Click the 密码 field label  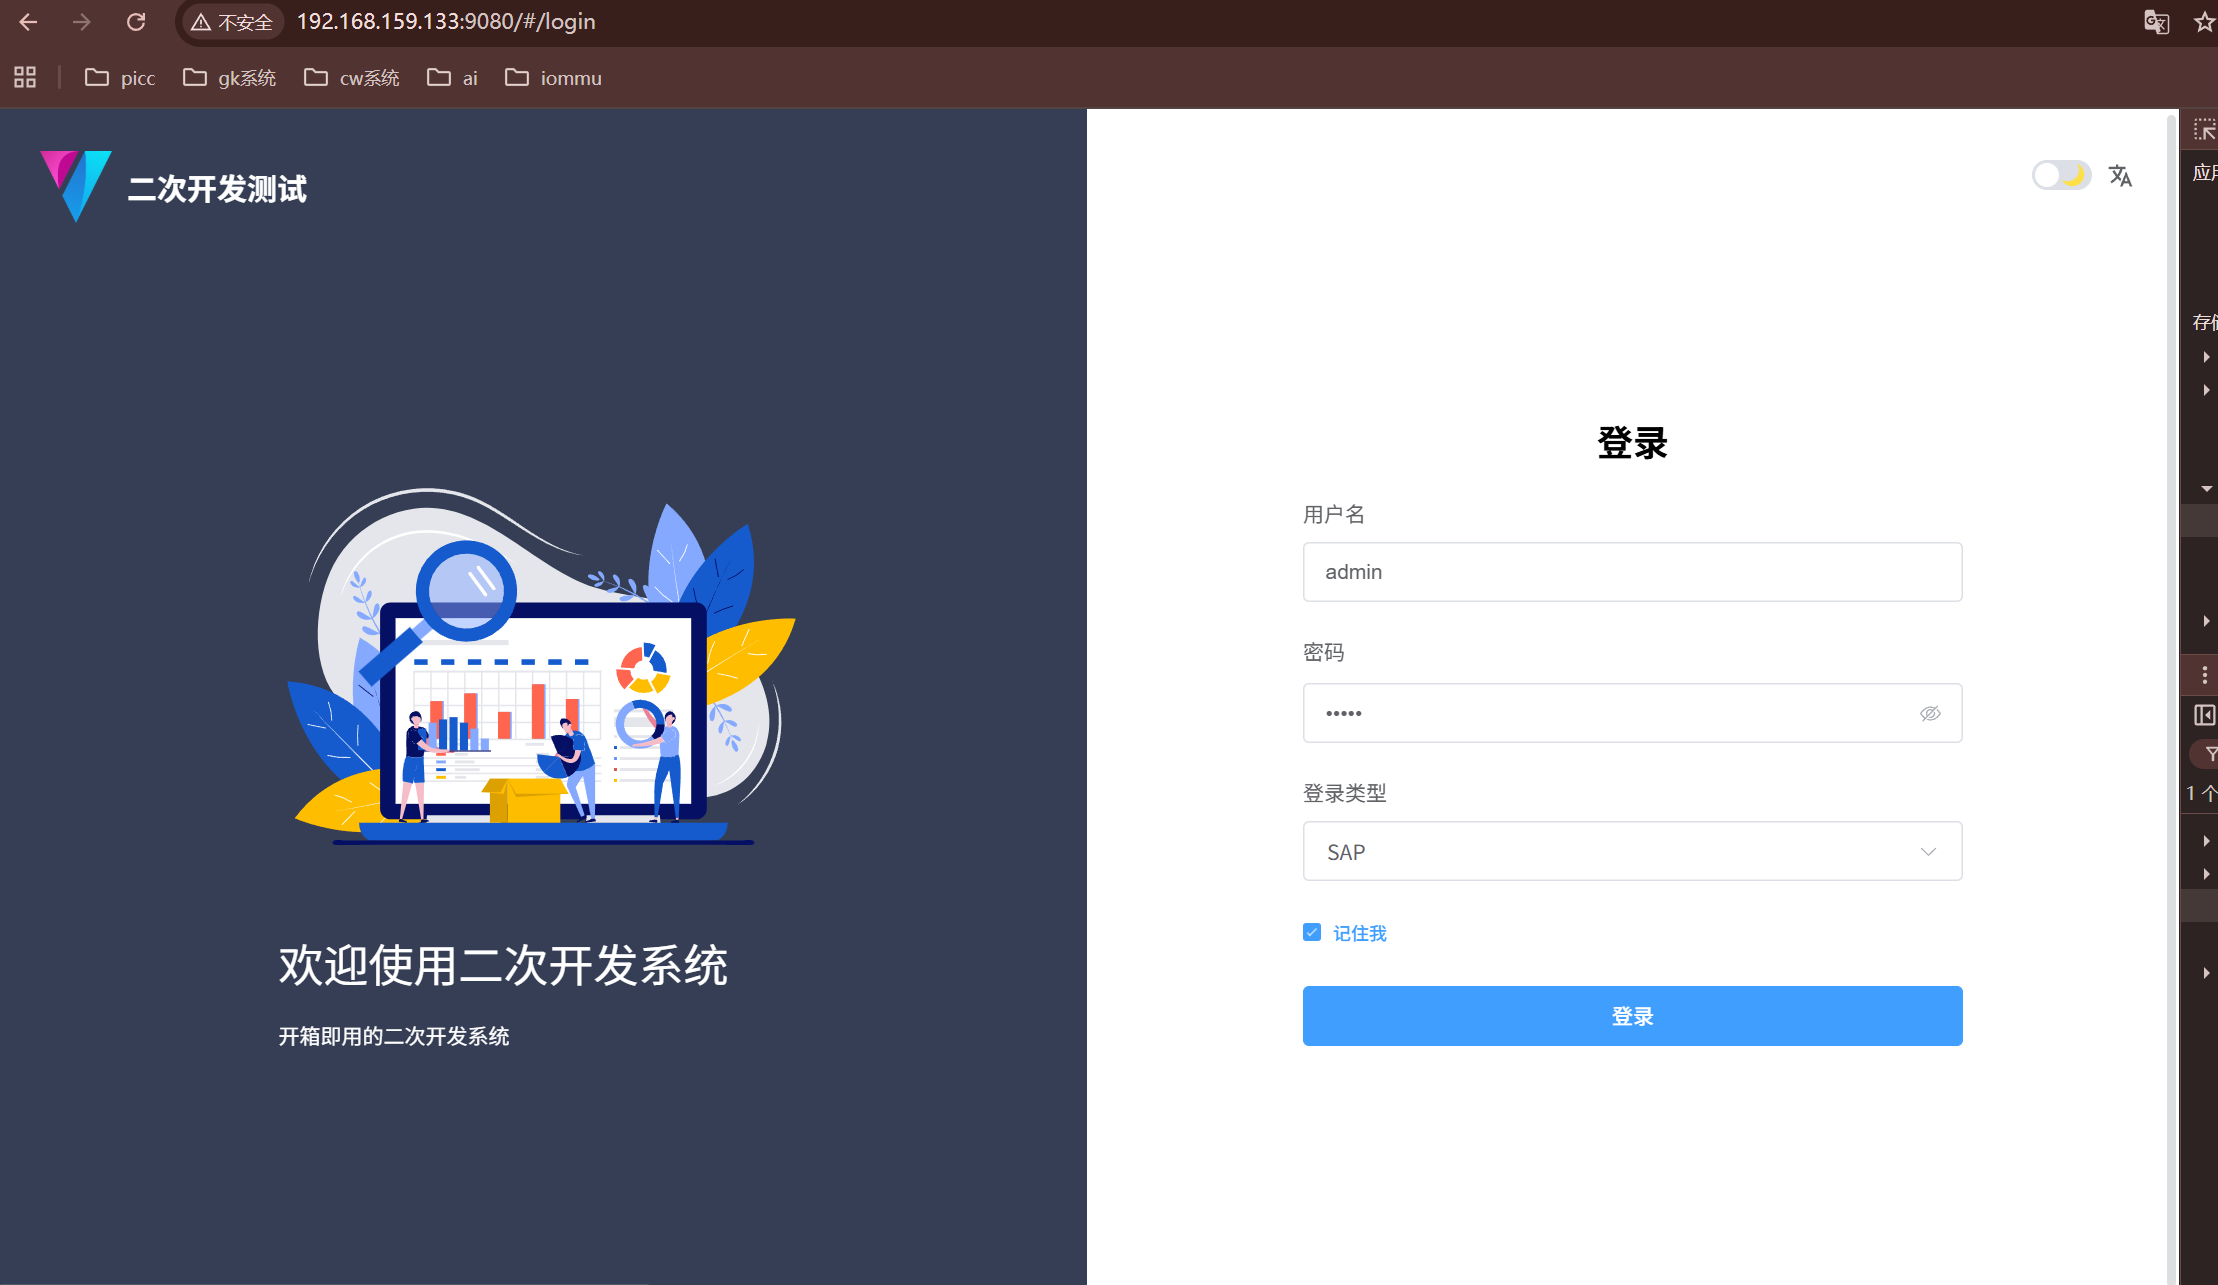coord(1324,653)
